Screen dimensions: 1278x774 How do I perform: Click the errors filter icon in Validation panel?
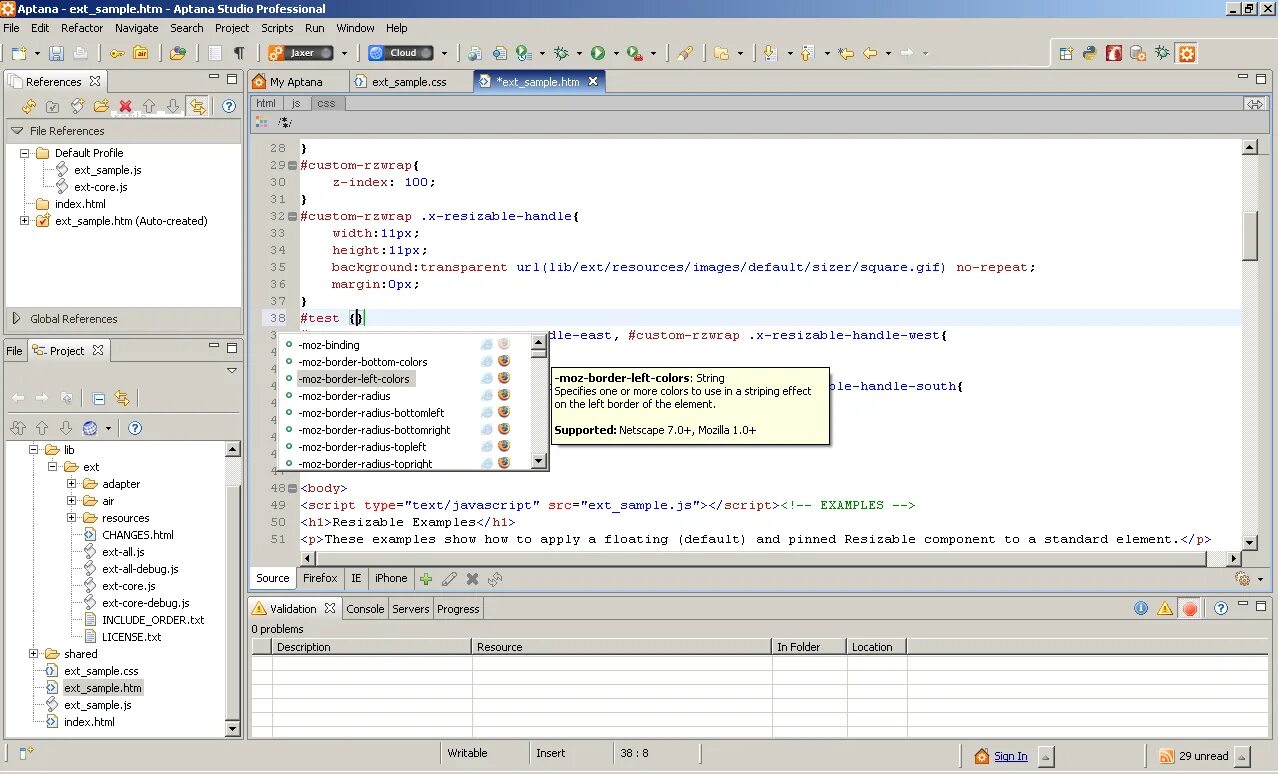pos(1189,608)
